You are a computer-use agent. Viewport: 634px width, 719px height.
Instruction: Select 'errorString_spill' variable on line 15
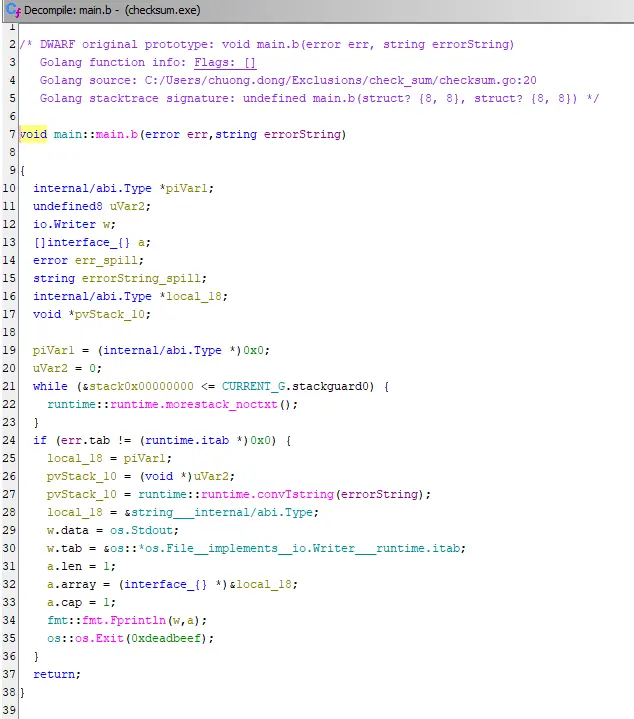coord(141,278)
